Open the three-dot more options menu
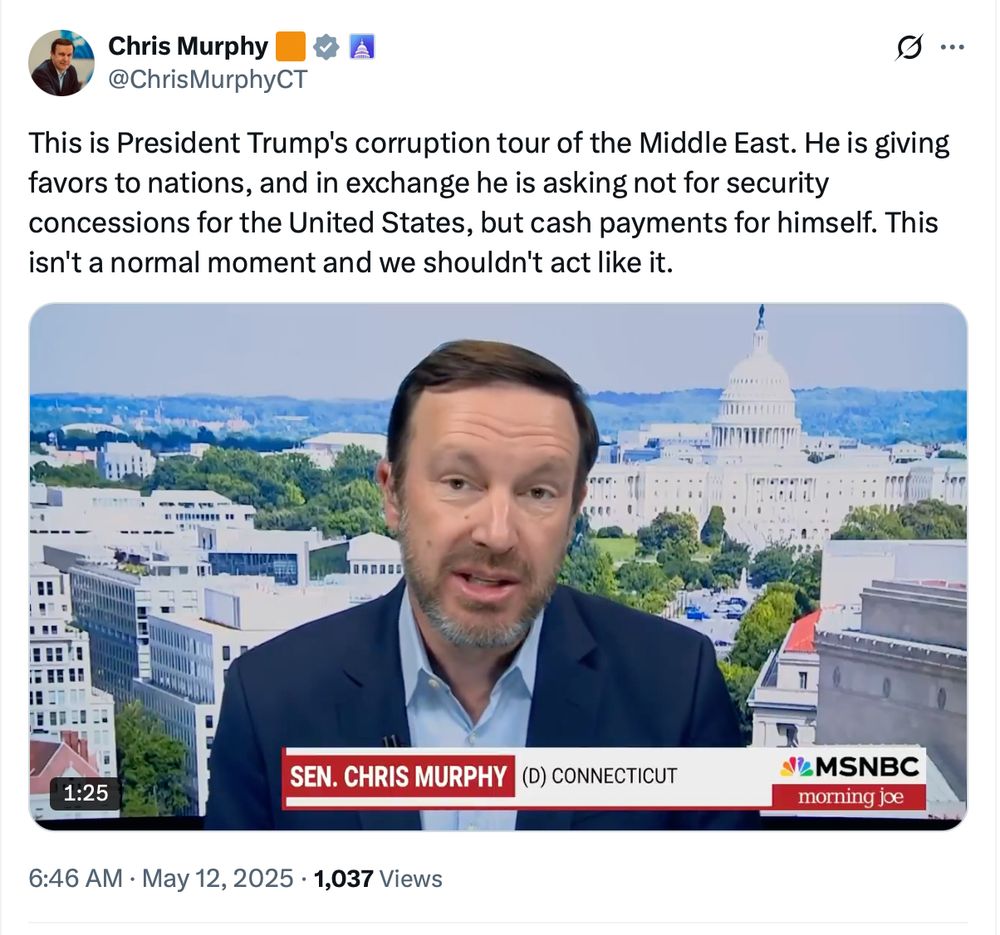The width and height of the screenshot is (1000, 935). click(x=953, y=47)
